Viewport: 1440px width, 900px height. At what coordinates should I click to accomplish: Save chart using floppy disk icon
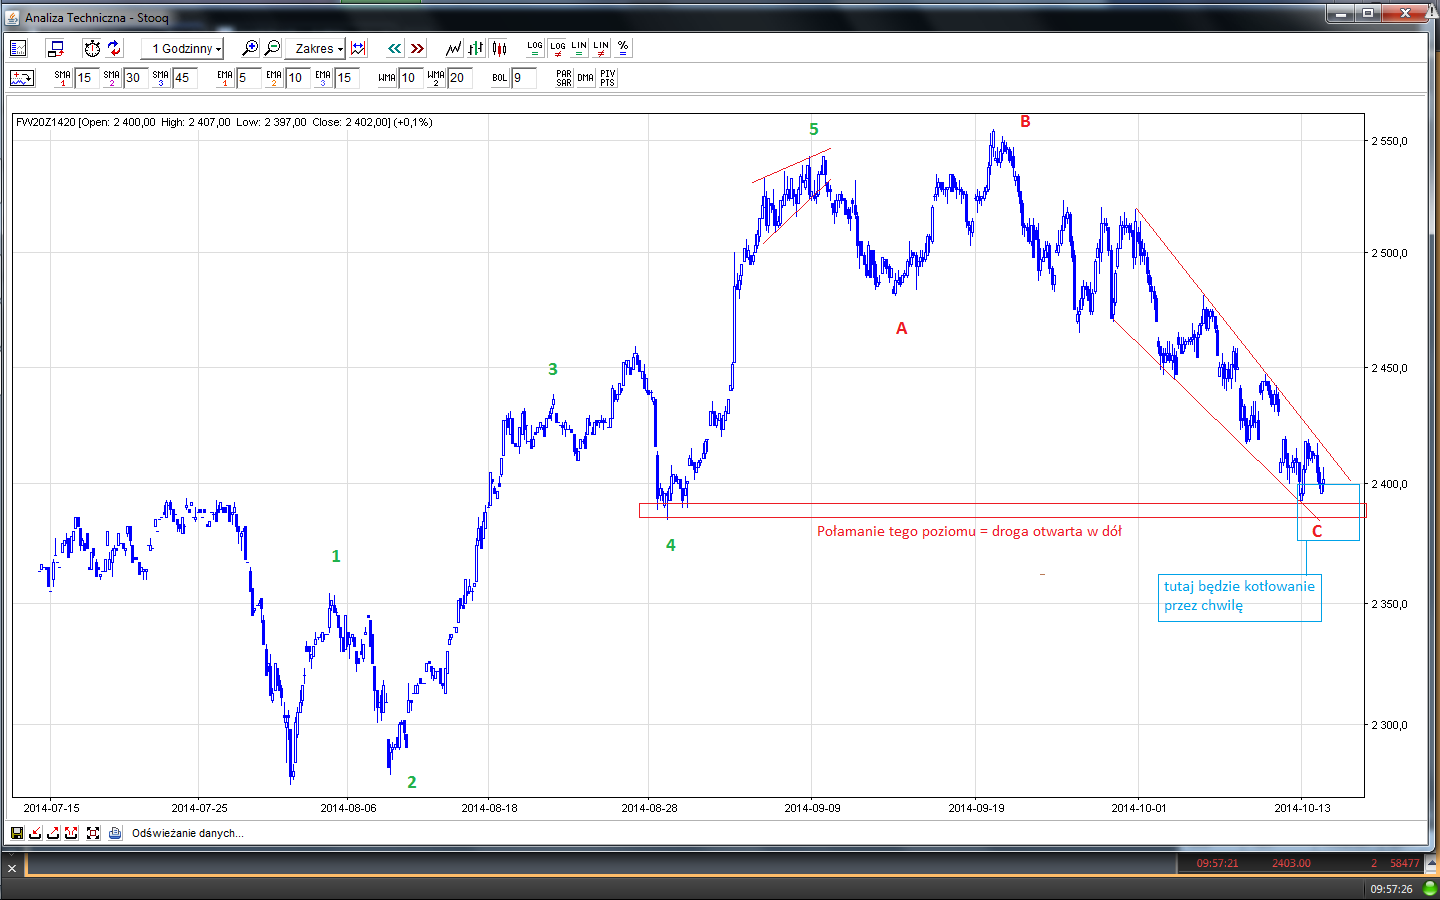pos(17,833)
